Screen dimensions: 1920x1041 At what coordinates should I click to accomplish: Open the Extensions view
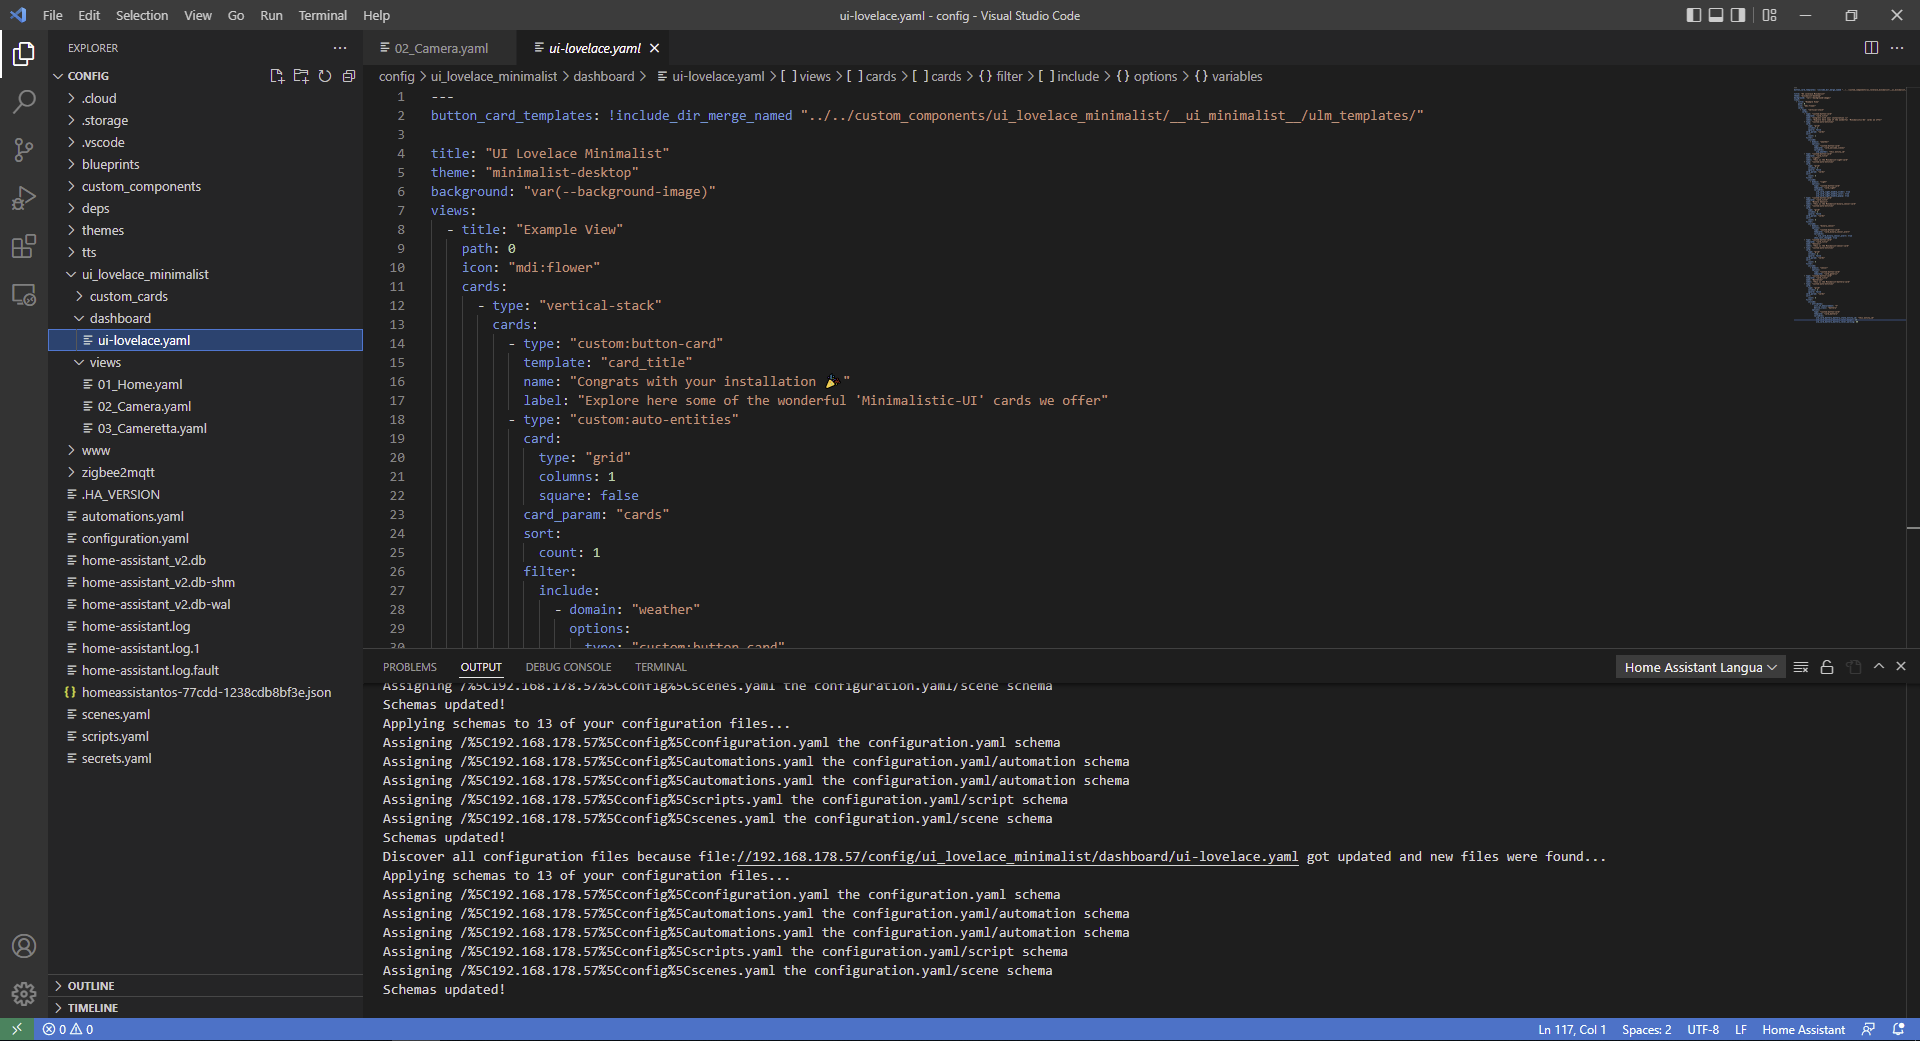coord(24,246)
